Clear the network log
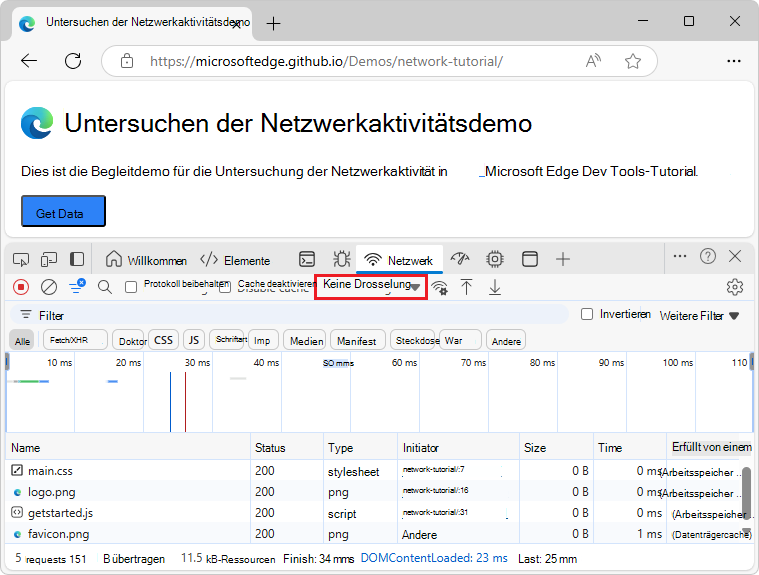Image resolution: width=759 pixels, height=575 pixels. click(49, 287)
